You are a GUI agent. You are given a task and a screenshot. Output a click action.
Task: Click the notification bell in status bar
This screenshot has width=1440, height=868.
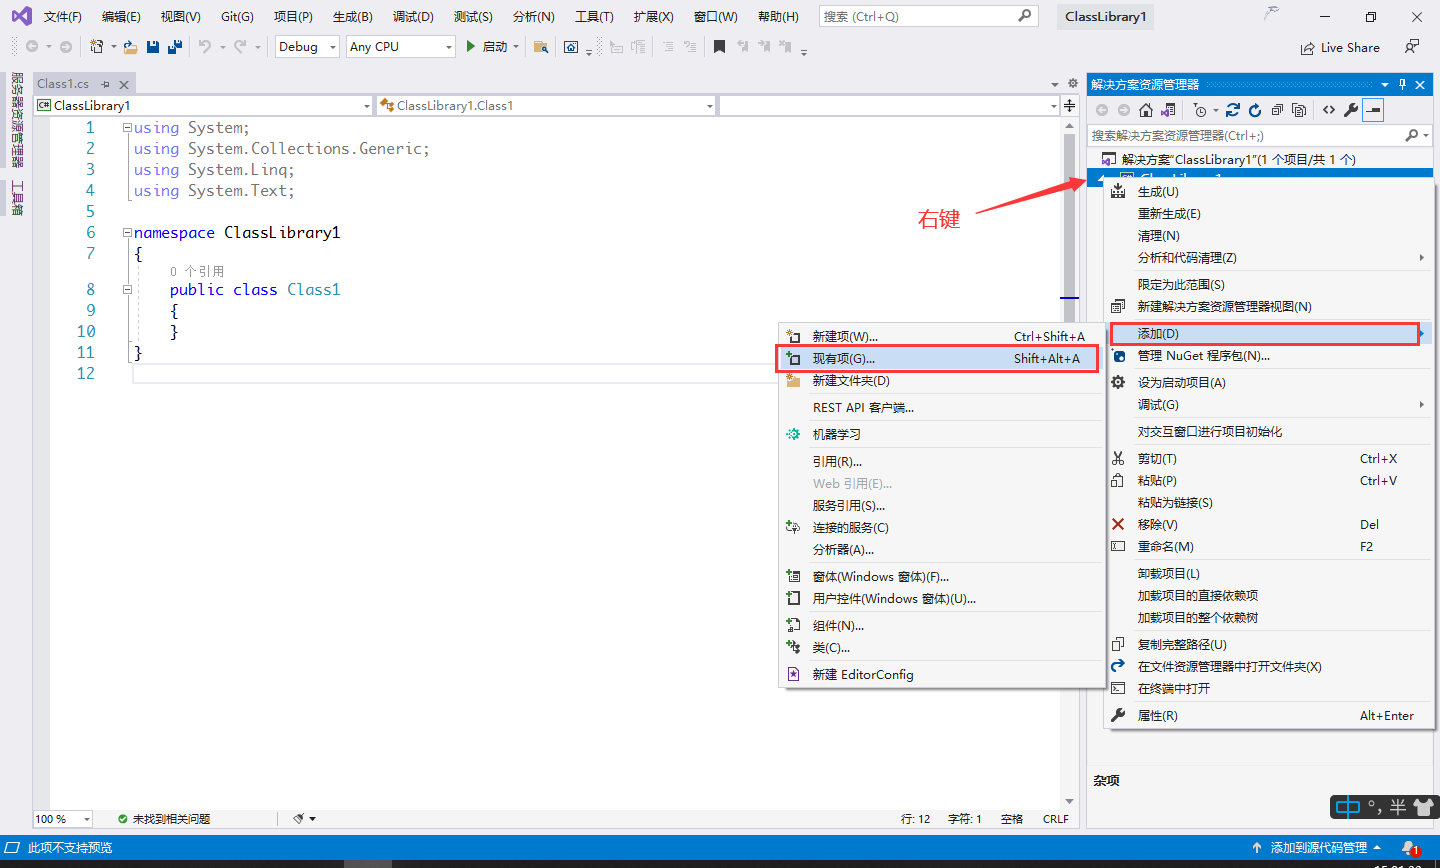[1410, 848]
